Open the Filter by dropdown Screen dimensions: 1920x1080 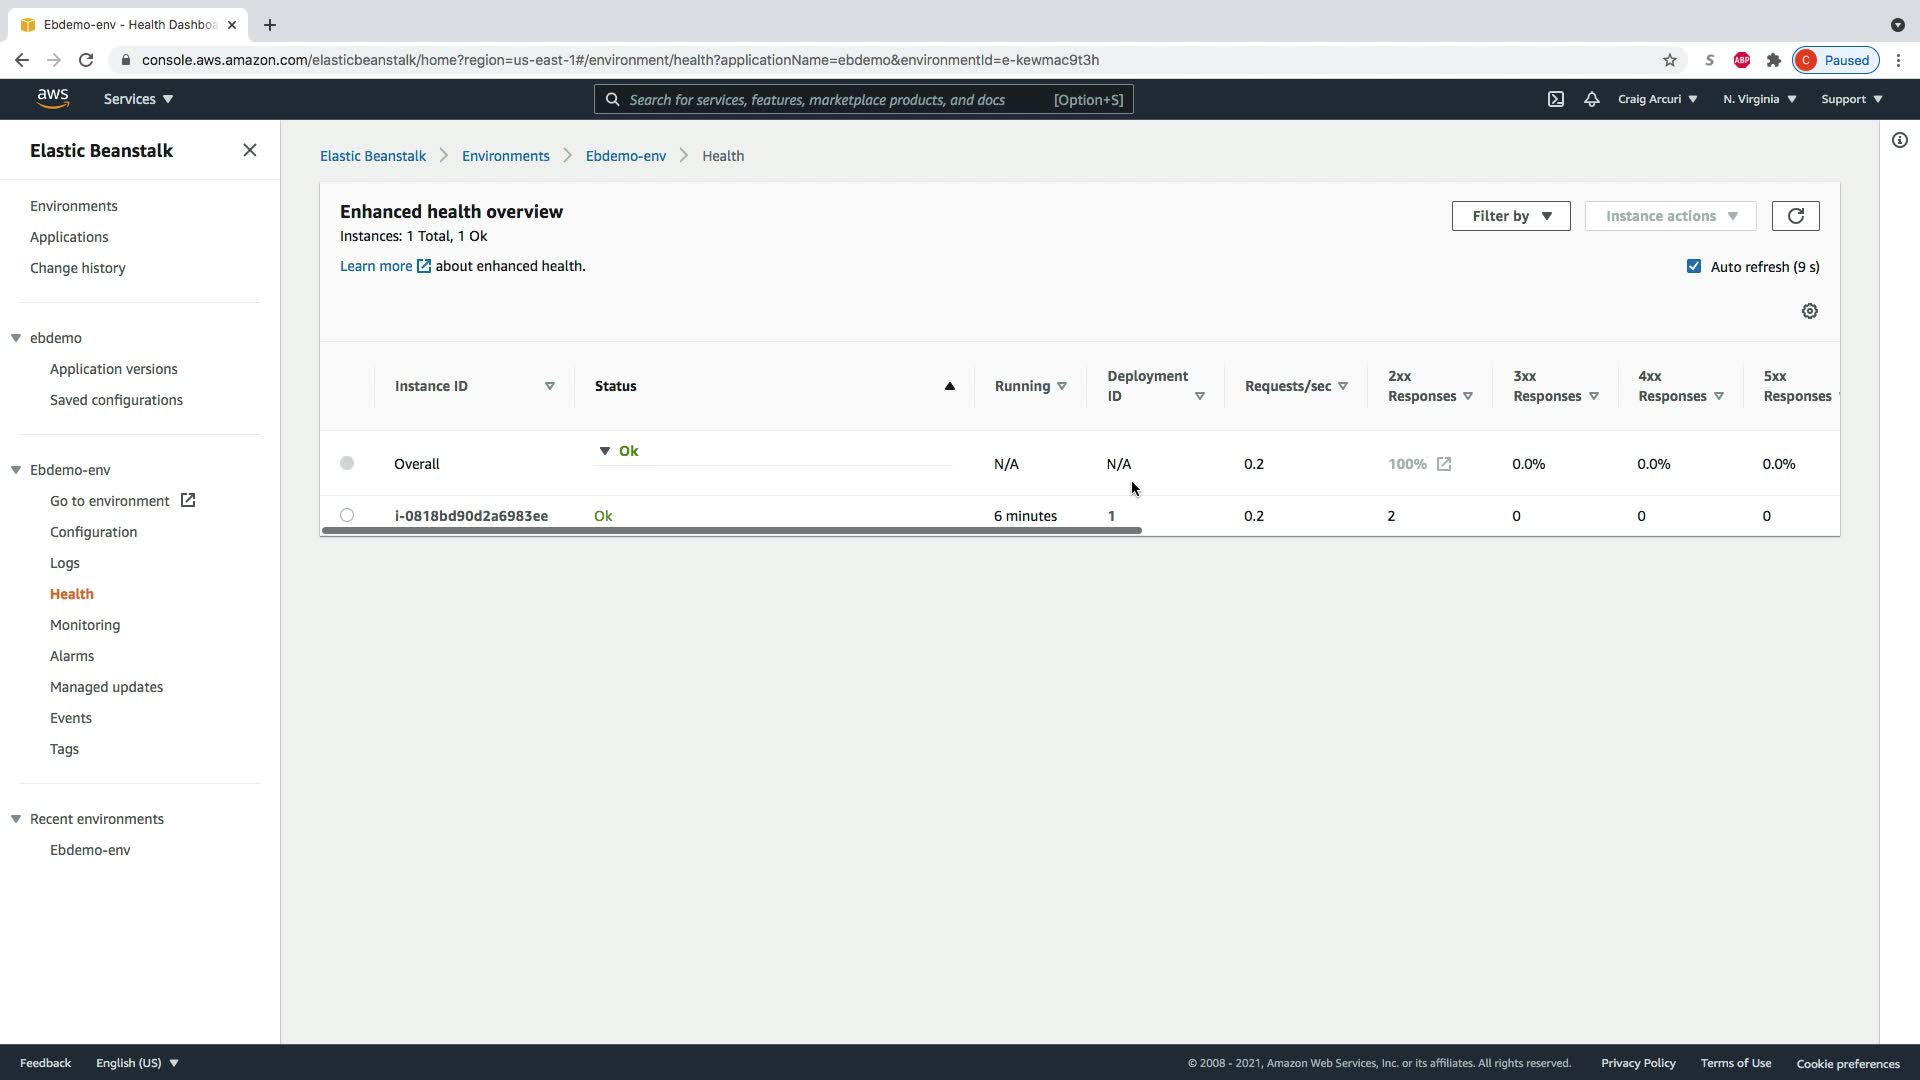(1510, 216)
